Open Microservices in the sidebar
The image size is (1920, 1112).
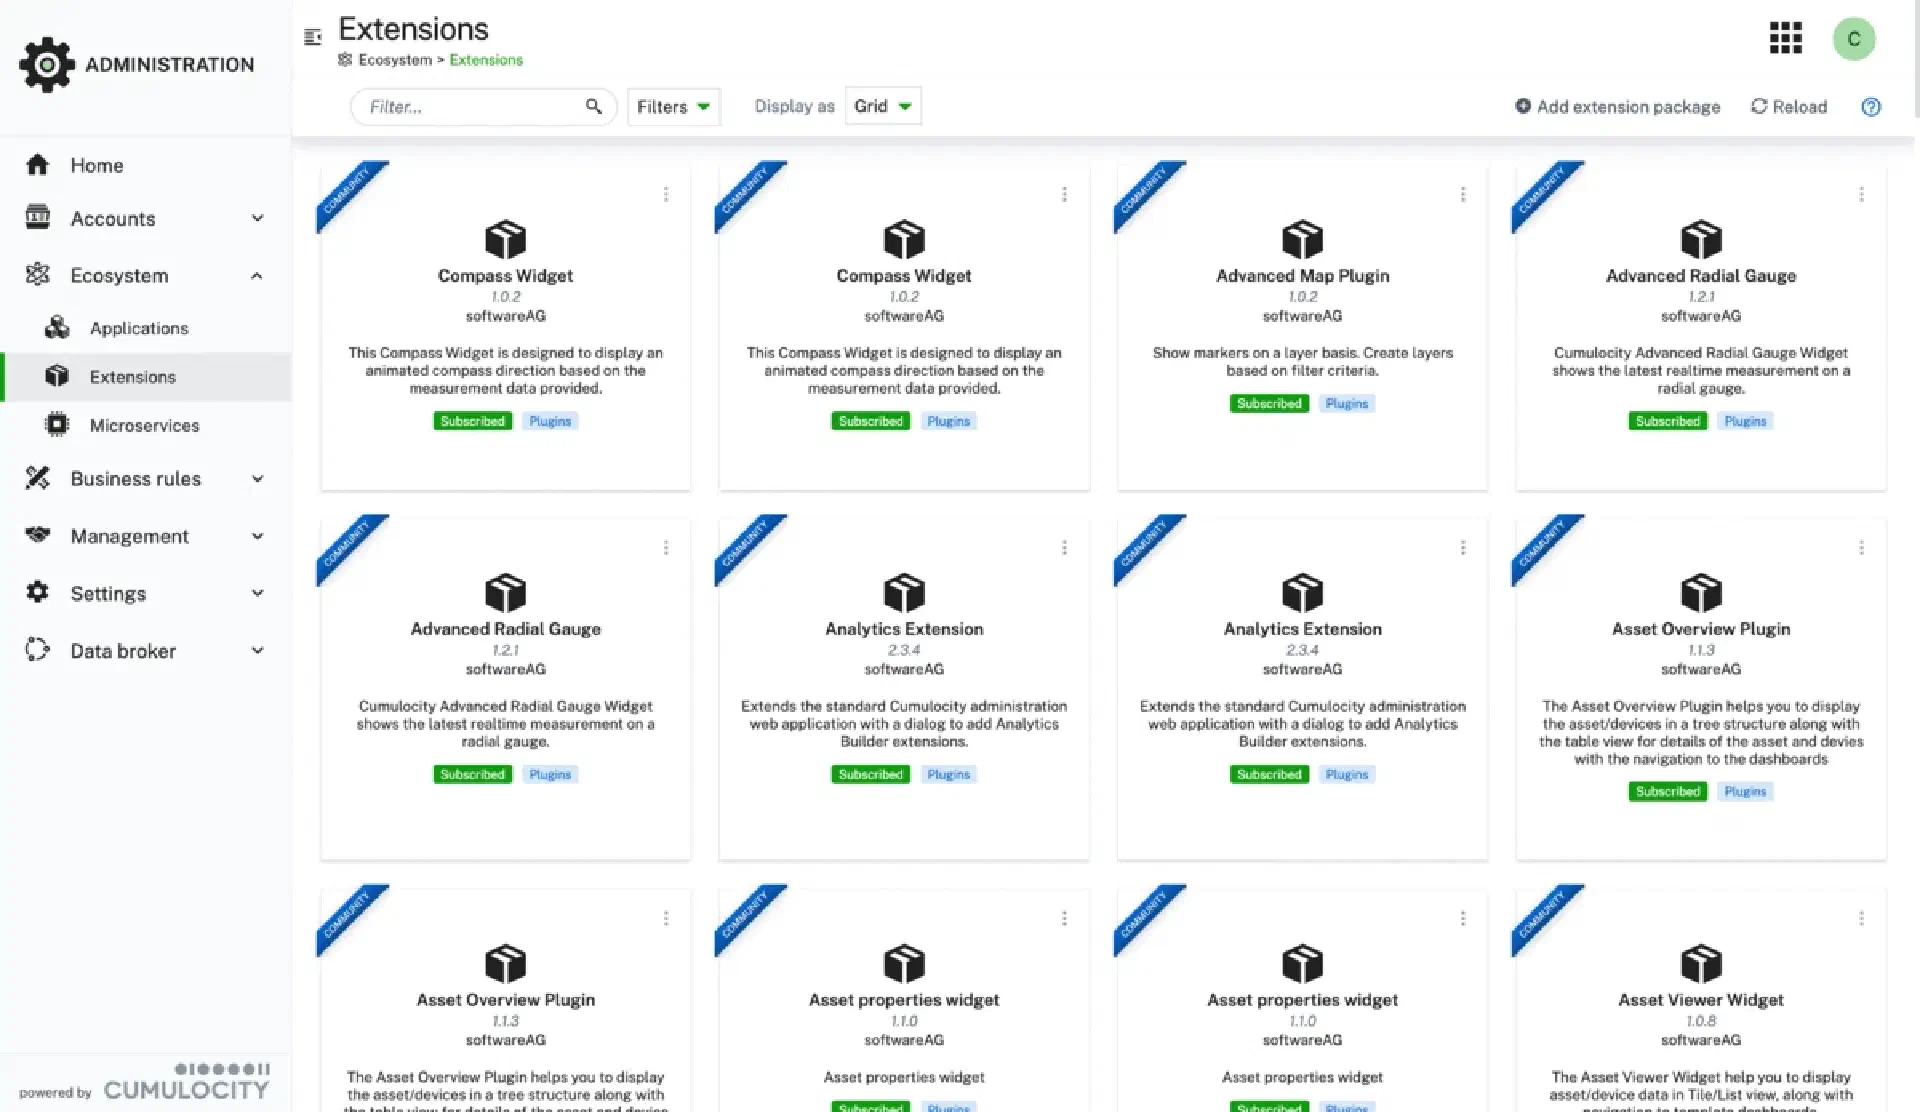click(x=144, y=425)
